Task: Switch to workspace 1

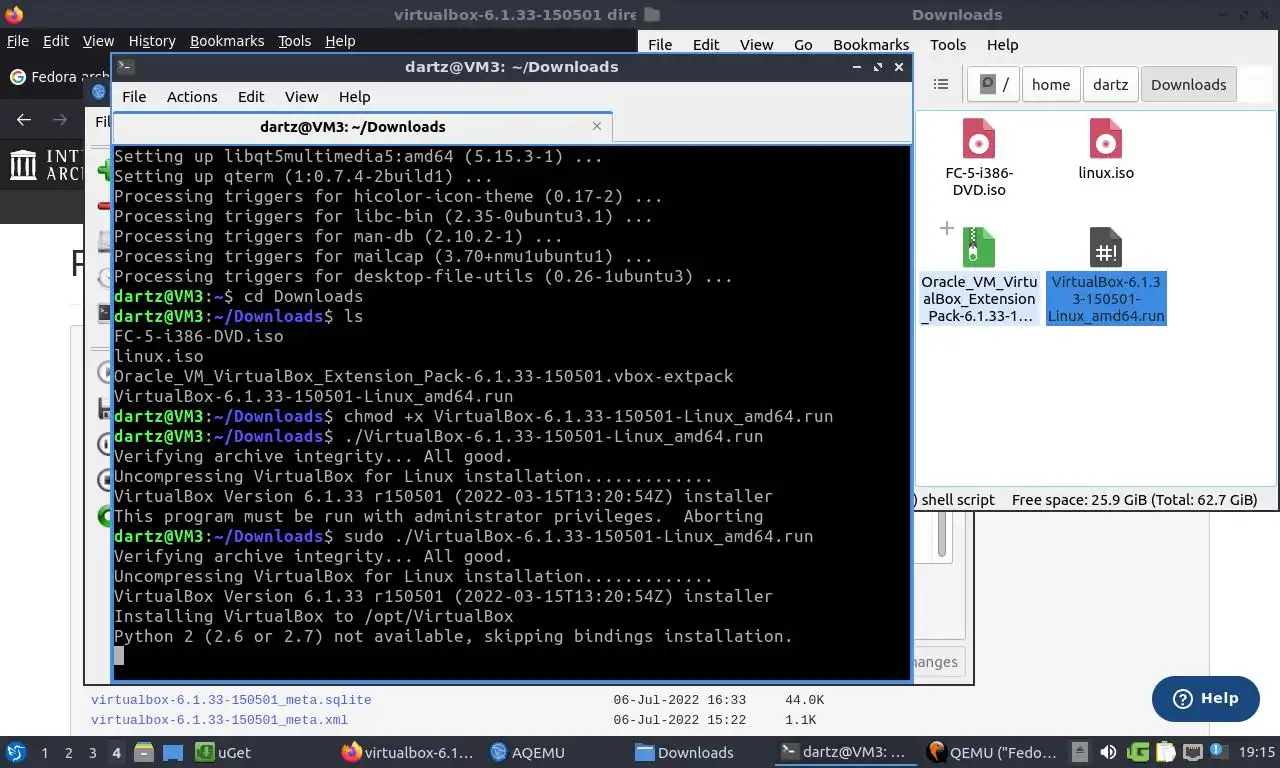Action: click(44, 752)
